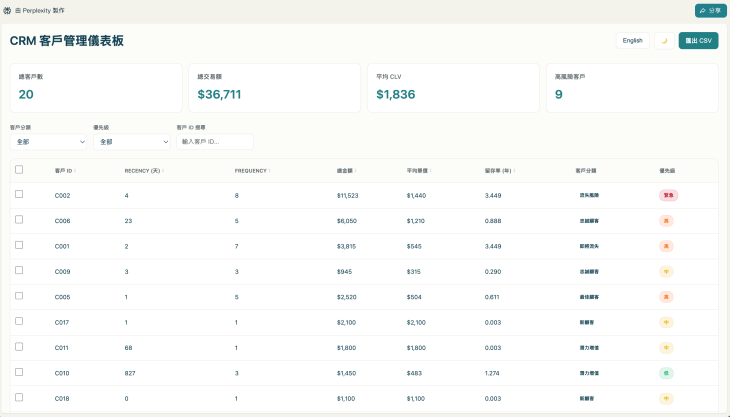The image size is (730, 417).
Task: Sort by 總金額 column header
Action: point(346,171)
